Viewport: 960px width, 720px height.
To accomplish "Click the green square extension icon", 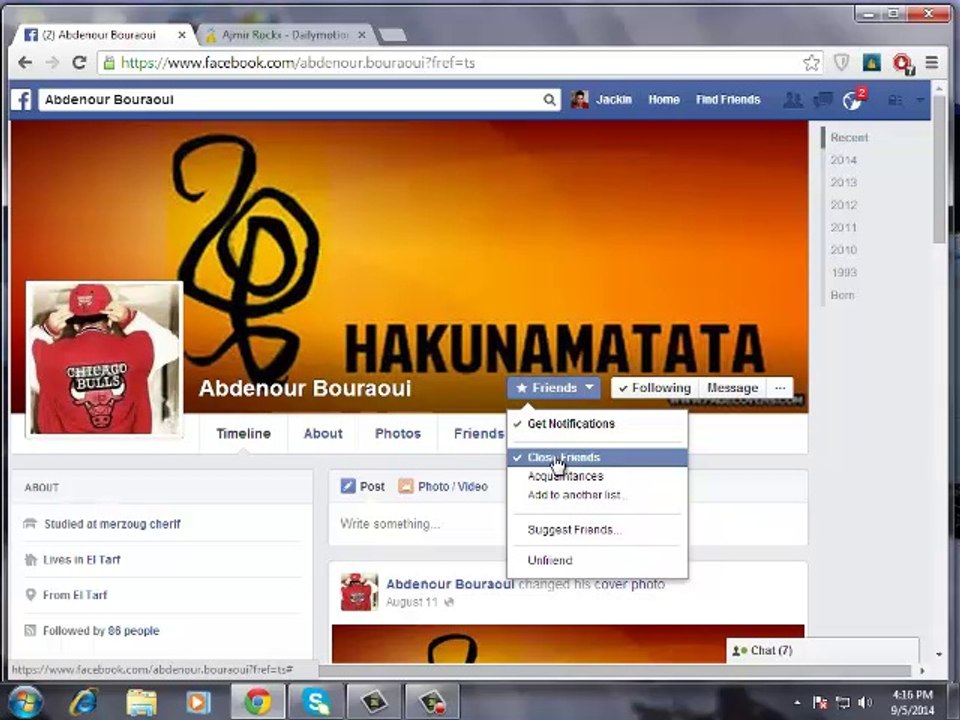I will tap(871, 62).
